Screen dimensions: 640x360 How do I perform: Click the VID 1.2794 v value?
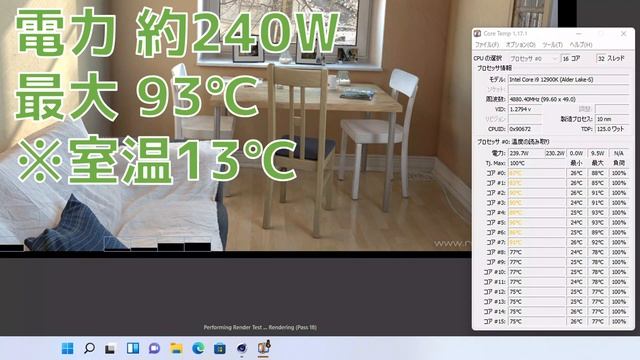coord(524,109)
